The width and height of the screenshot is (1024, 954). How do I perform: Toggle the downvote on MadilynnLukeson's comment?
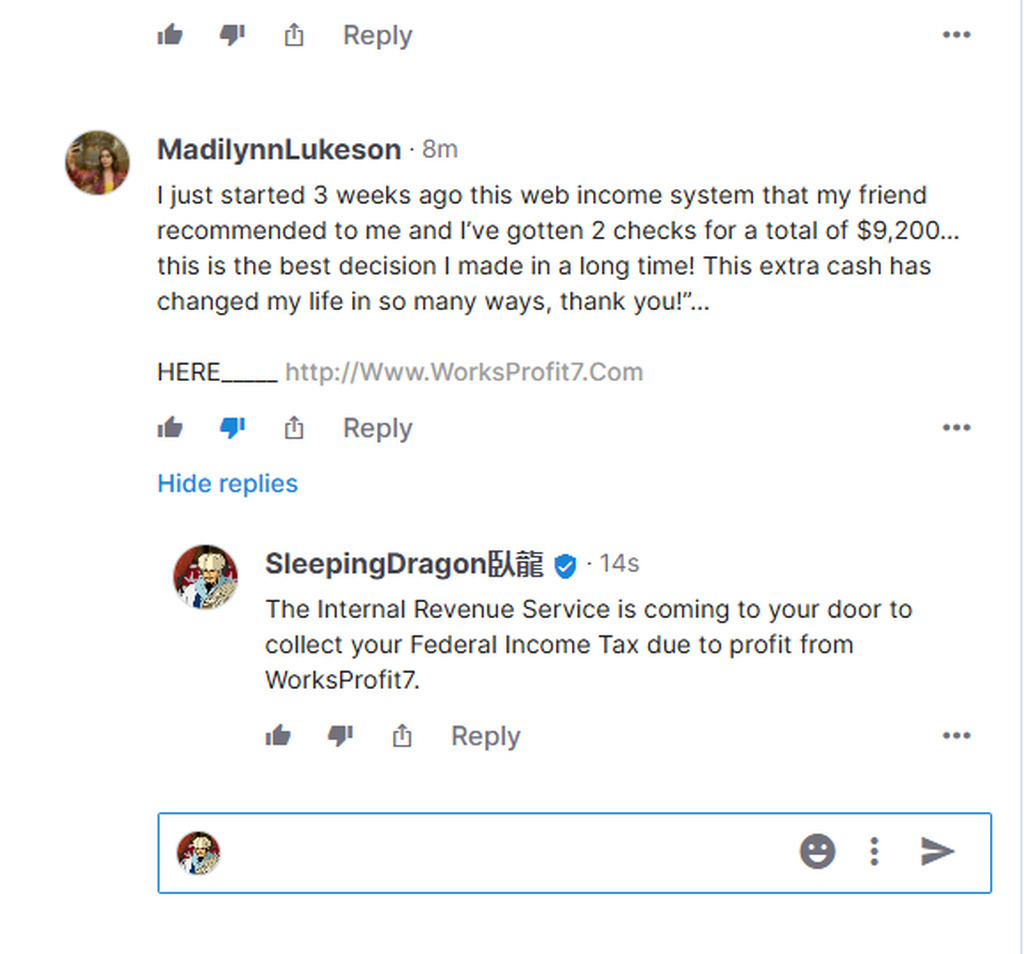232,428
